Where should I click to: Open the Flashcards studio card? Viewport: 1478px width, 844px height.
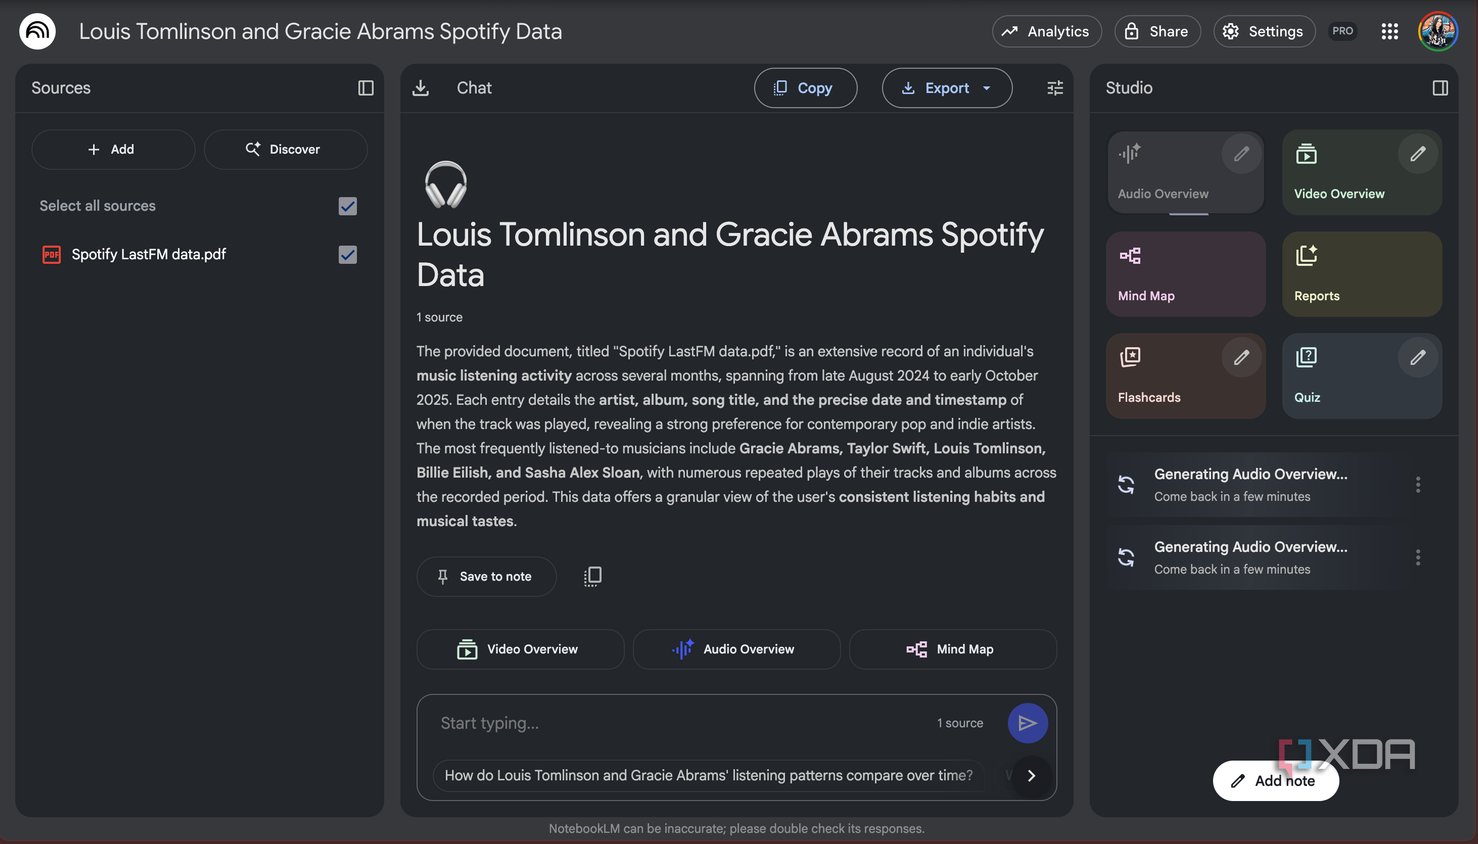click(x=1185, y=376)
